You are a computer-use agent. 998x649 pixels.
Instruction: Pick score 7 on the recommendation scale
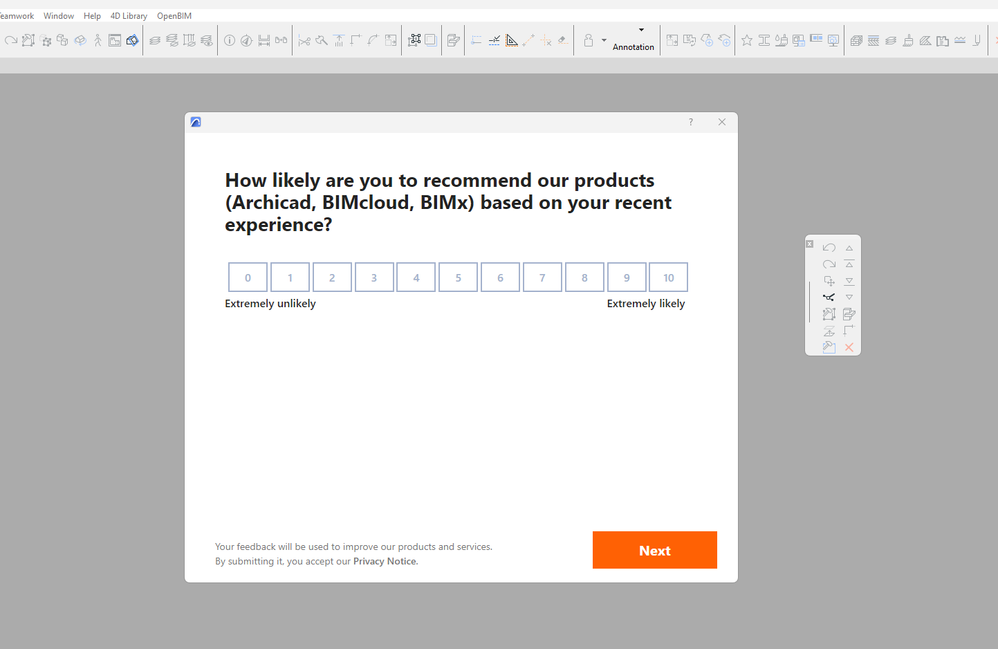point(542,277)
